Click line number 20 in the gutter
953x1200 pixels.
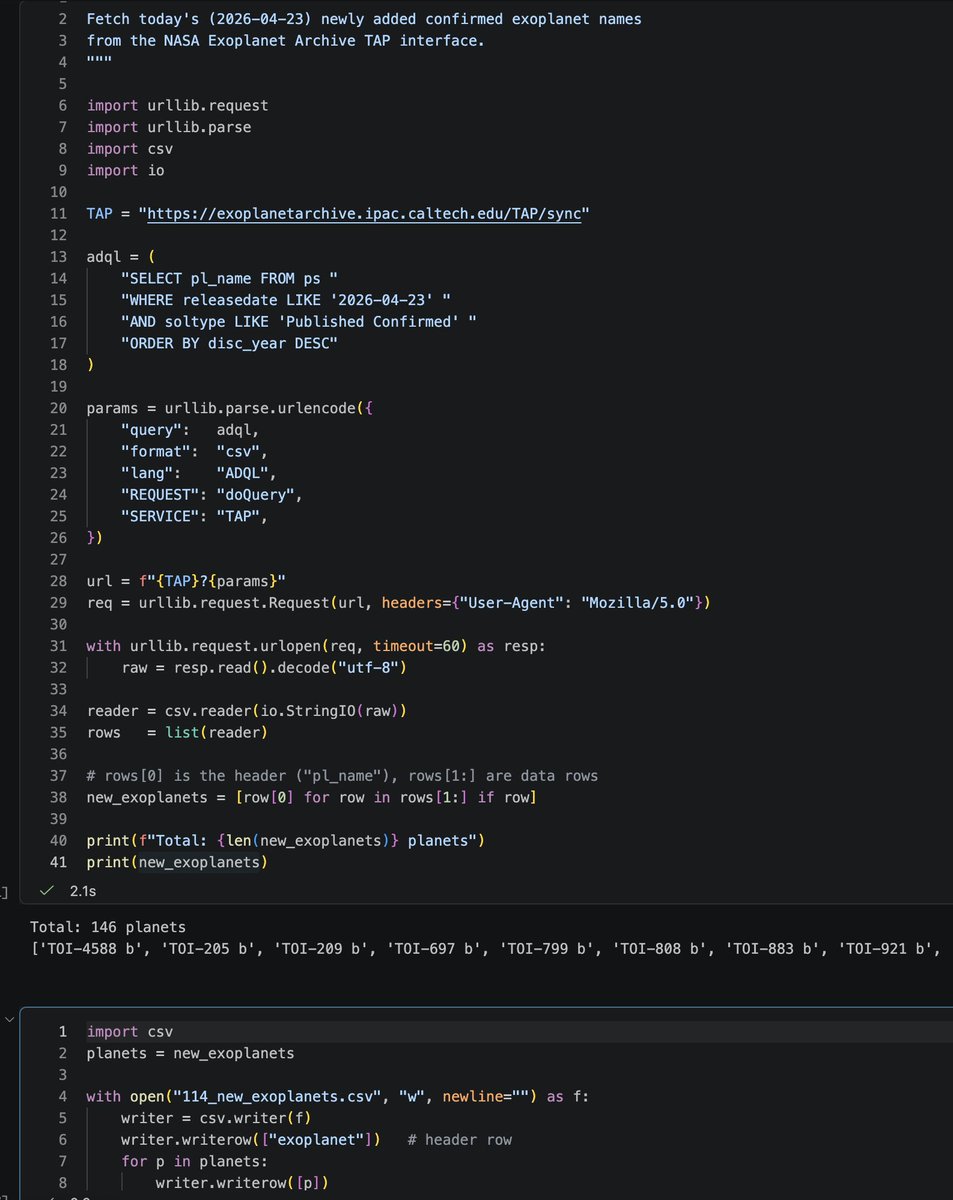58,408
